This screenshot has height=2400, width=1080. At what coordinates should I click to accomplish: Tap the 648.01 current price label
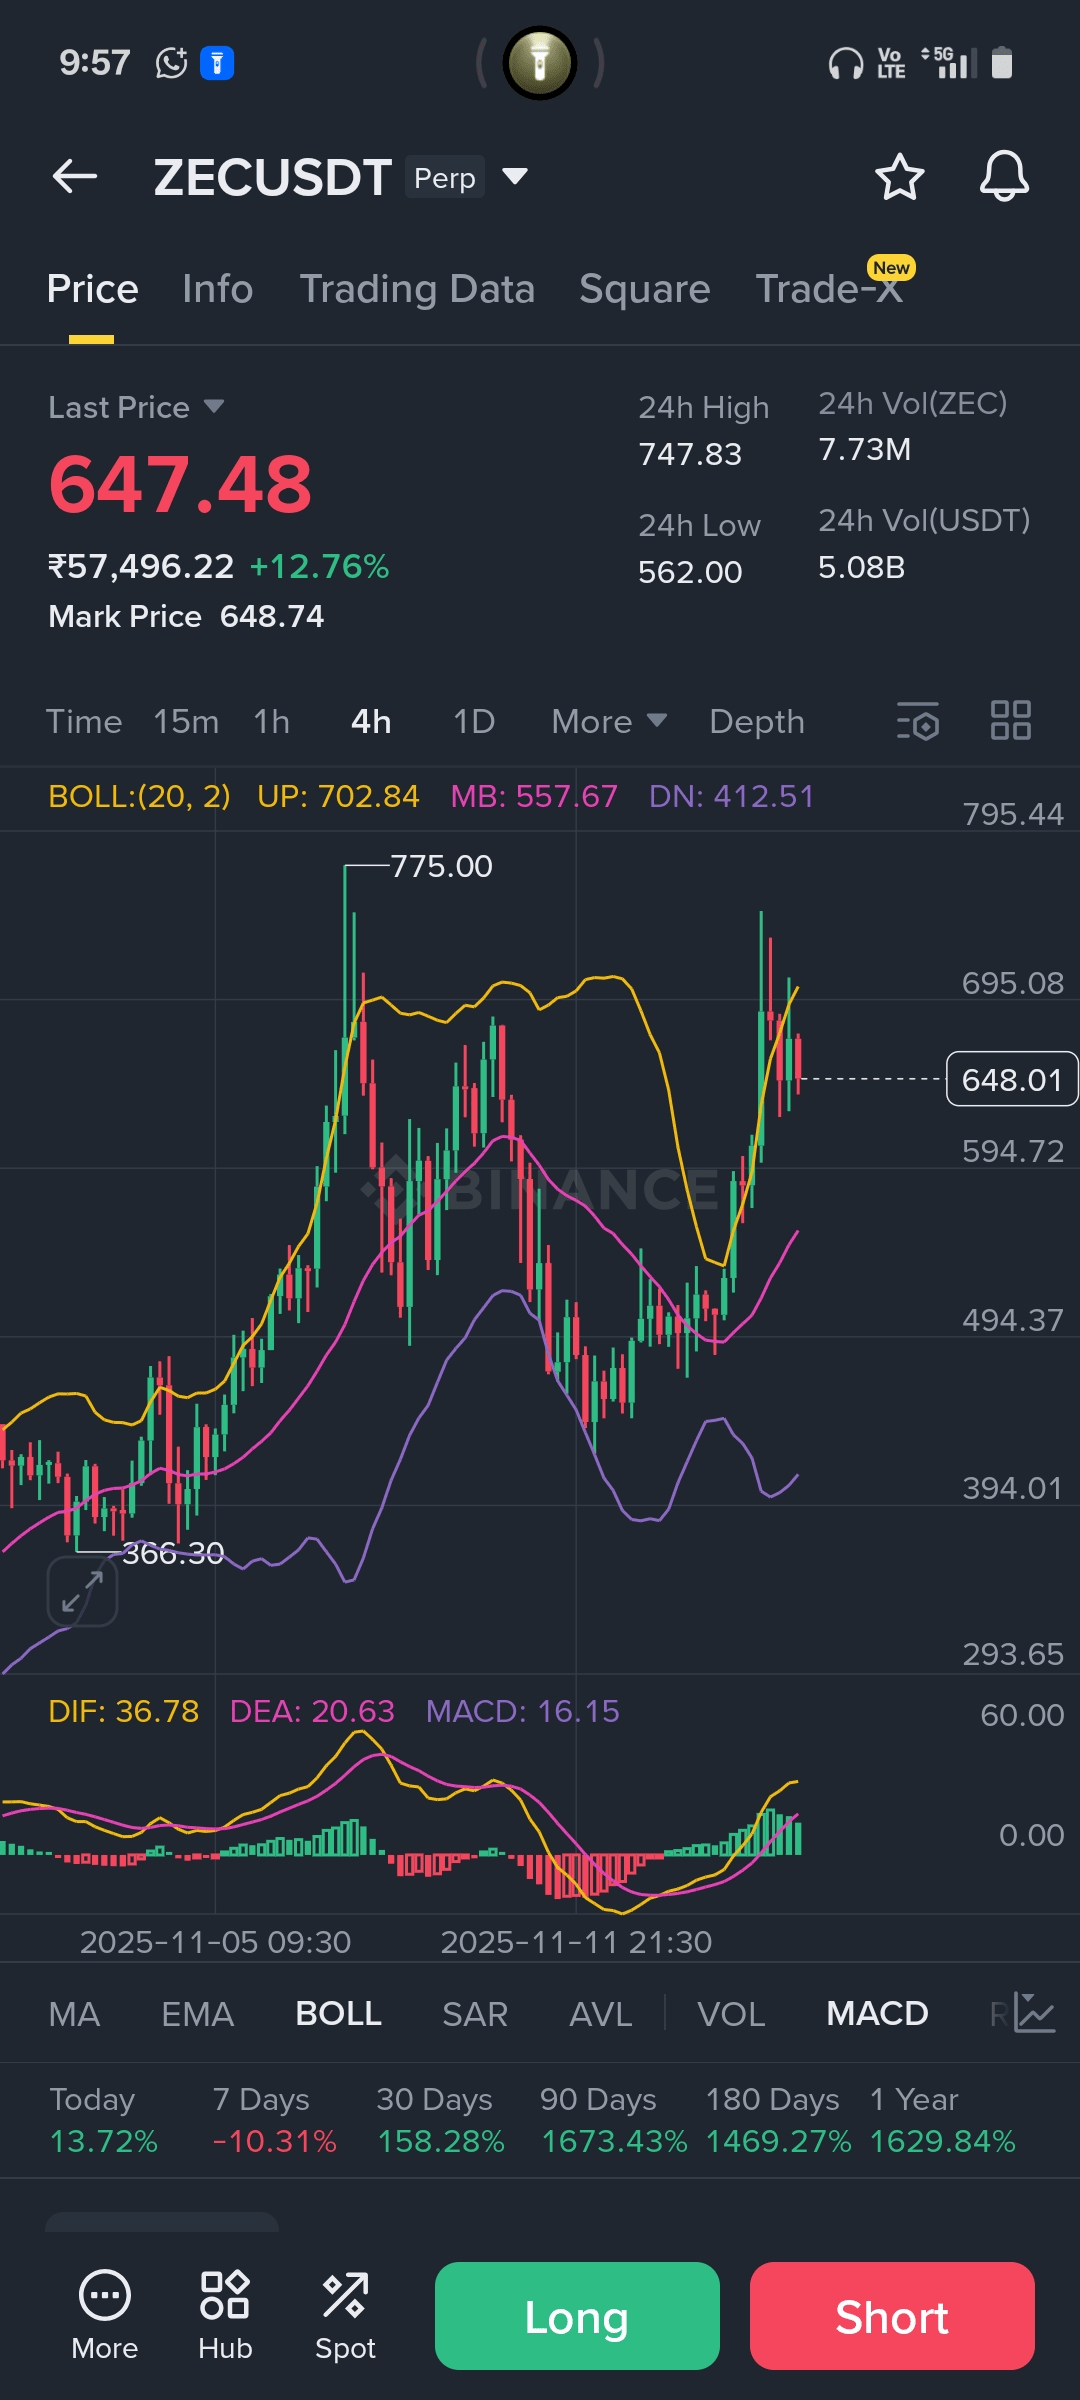coord(1011,1079)
